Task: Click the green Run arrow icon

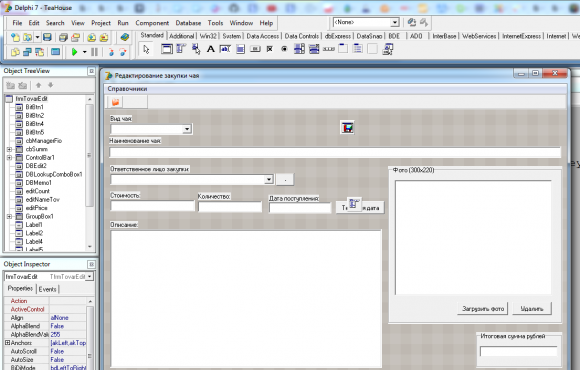Action: point(74,52)
